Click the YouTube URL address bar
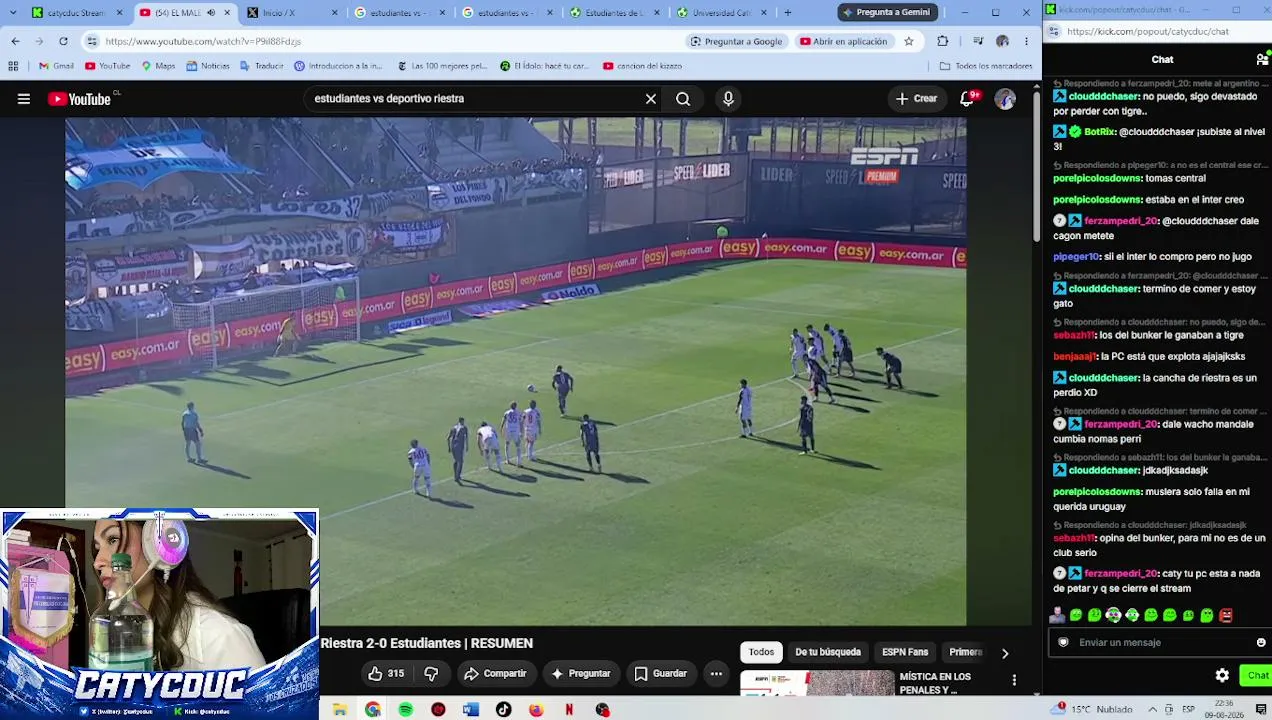This screenshot has height=720, width=1272. click(x=380, y=41)
